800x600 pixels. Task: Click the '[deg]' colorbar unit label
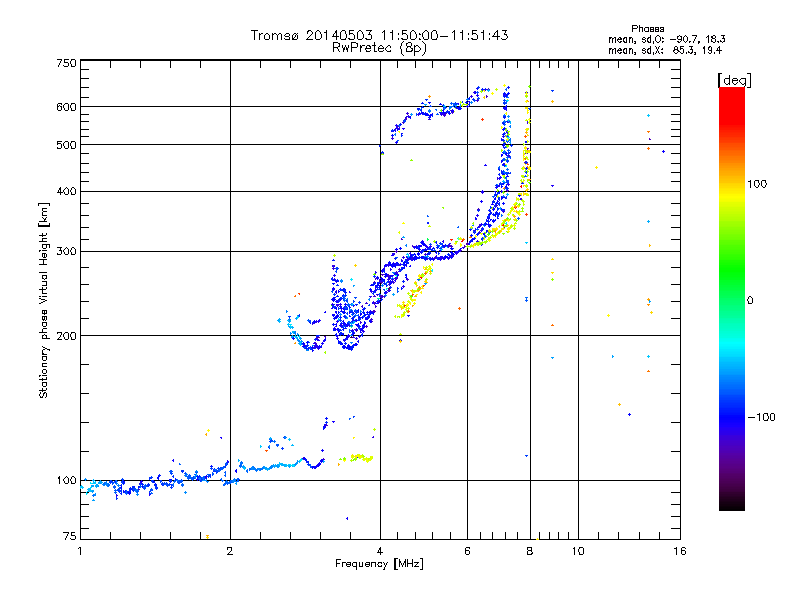[x=734, y=80]
